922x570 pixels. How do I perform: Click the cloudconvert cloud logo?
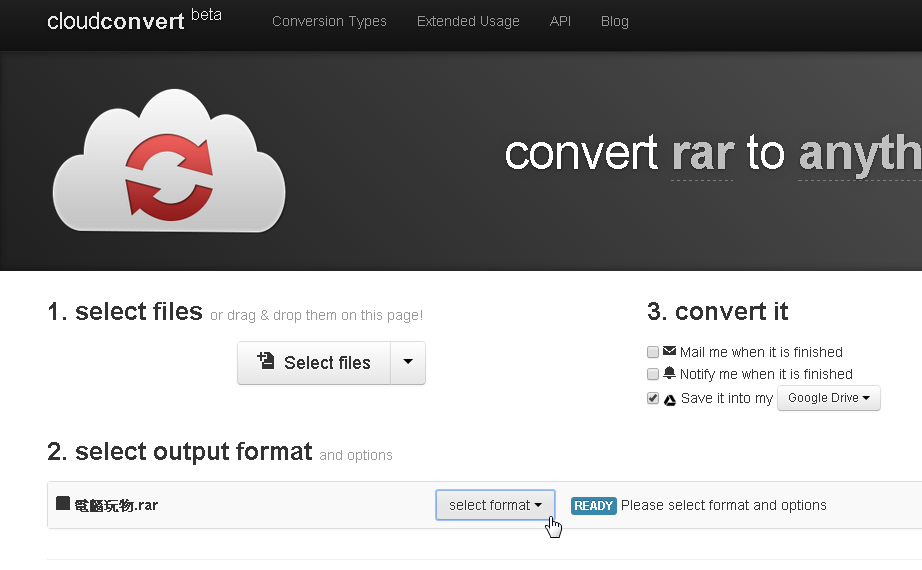click(169, 161)
